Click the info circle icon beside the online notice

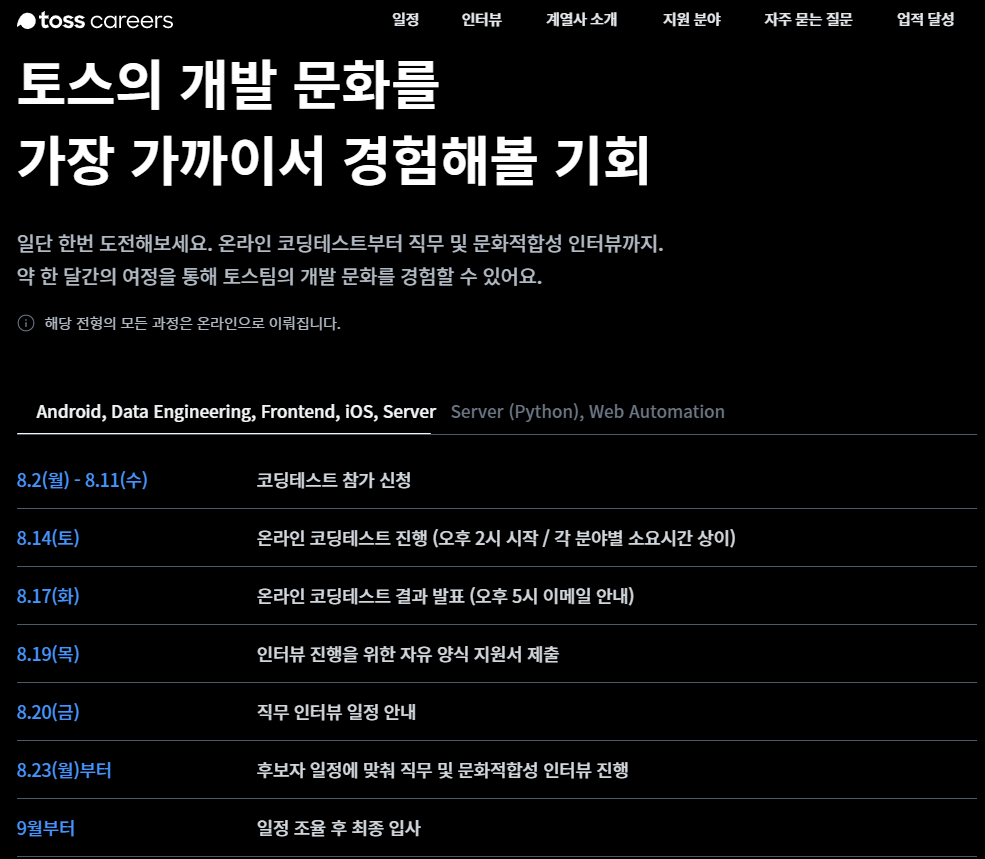pos(26,323)
